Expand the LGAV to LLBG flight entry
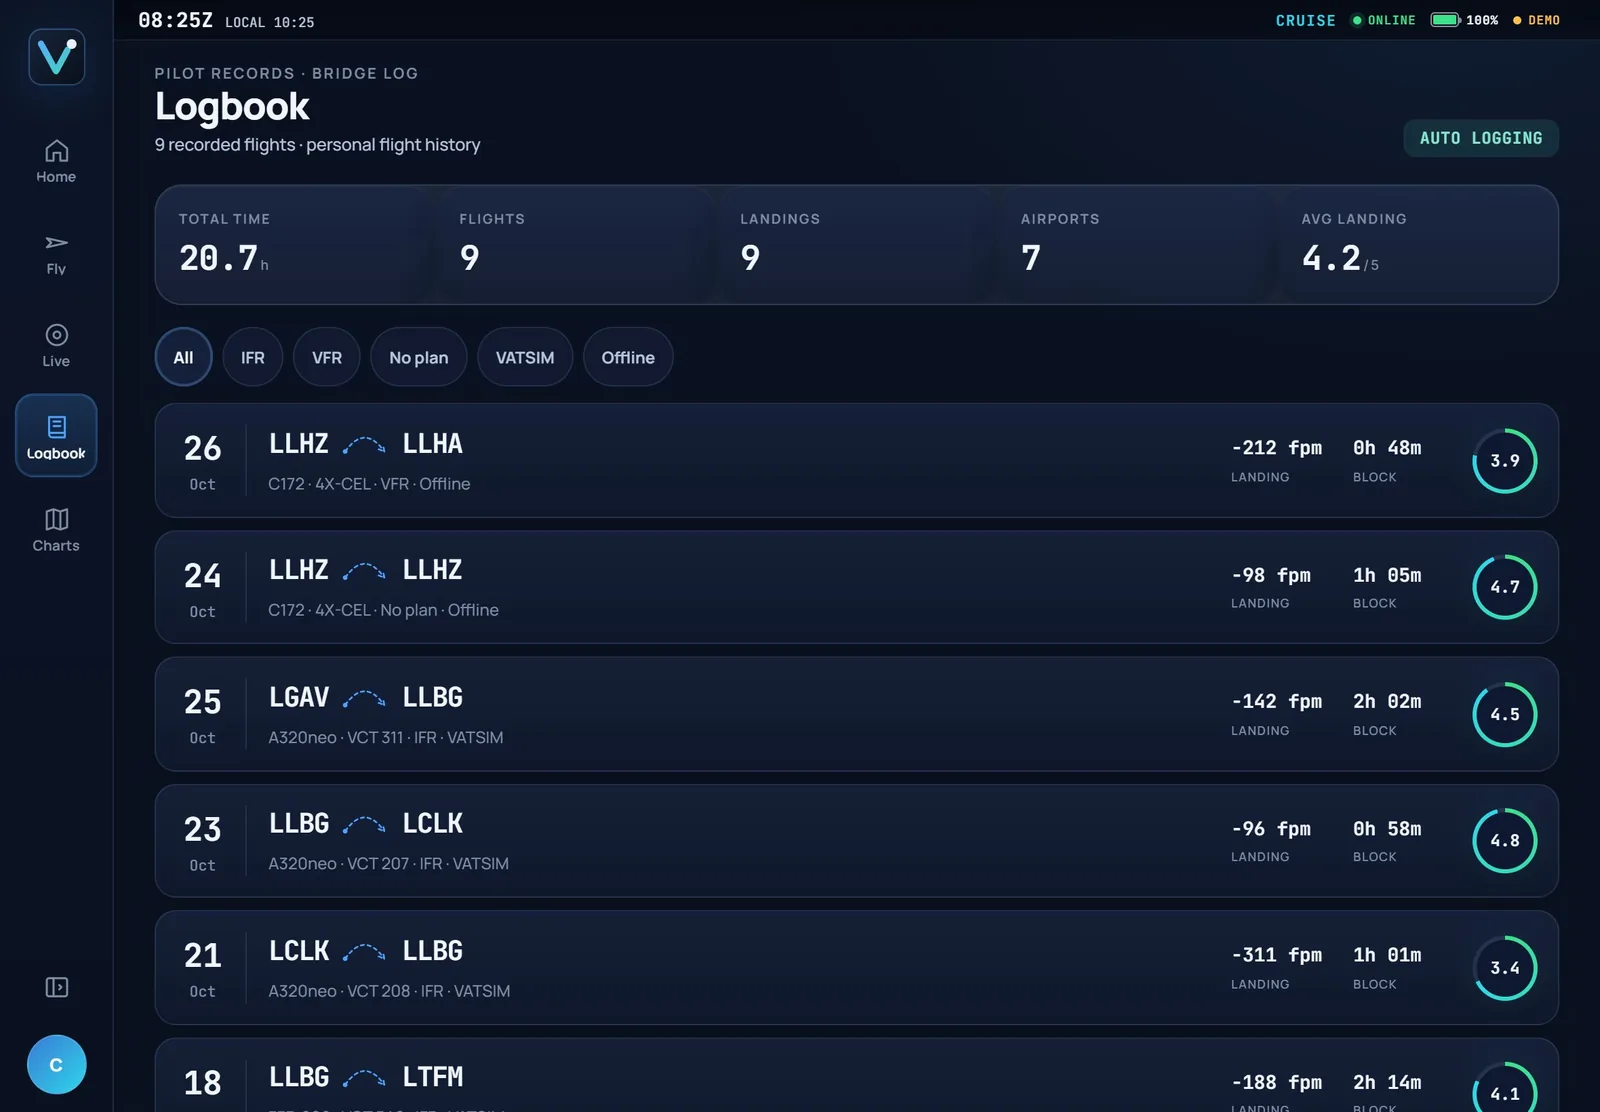 [x=856, y=714]
